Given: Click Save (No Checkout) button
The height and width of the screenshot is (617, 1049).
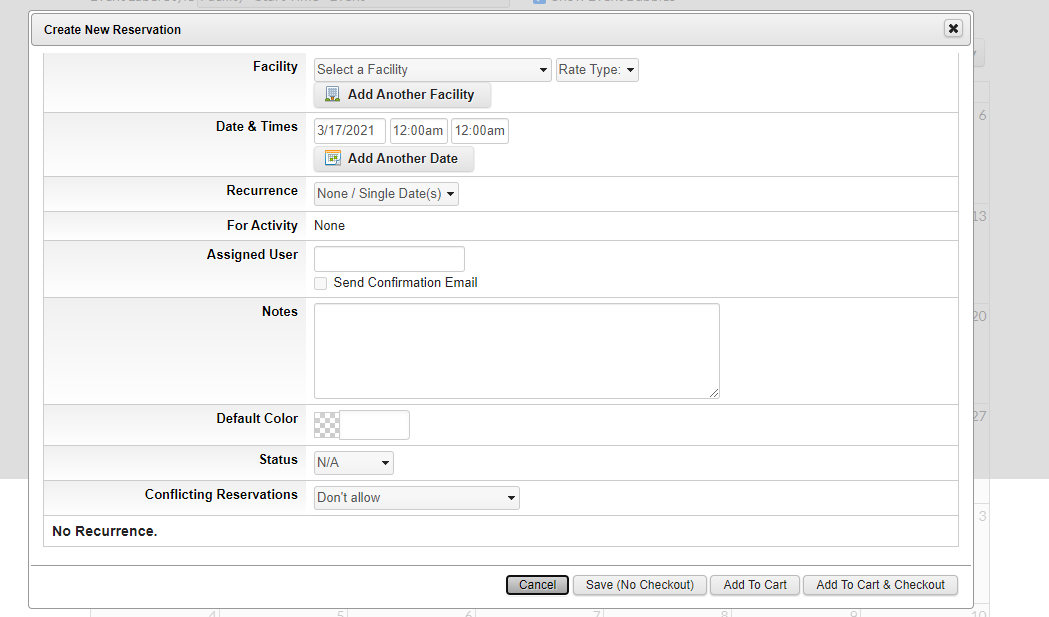Looking at the screenshot, I should pos(640,585).
